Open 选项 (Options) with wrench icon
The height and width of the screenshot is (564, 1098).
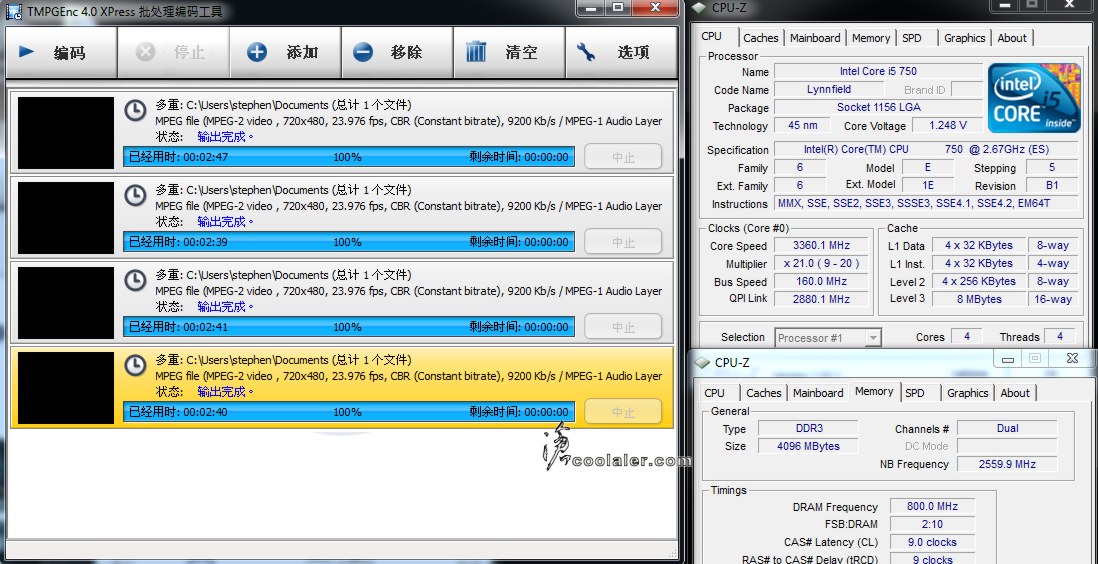pyautogui.click(x=621, y=53)
